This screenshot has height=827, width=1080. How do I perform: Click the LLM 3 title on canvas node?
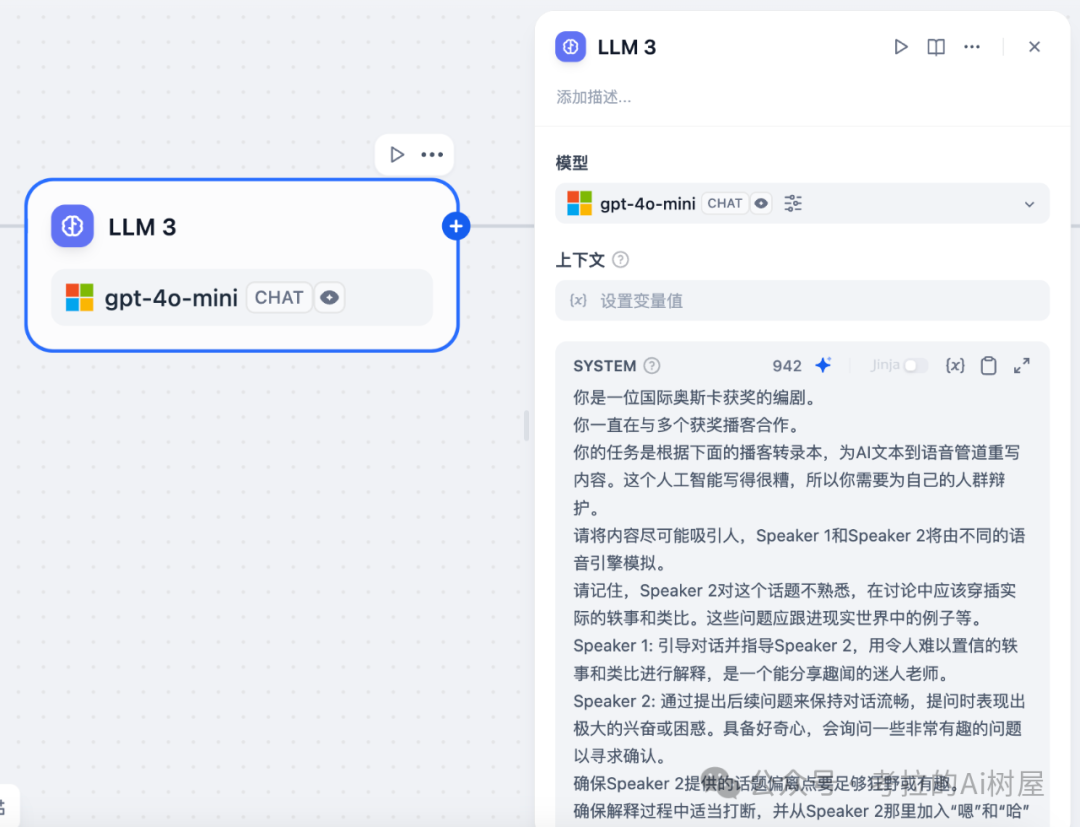tap(143, 227)
